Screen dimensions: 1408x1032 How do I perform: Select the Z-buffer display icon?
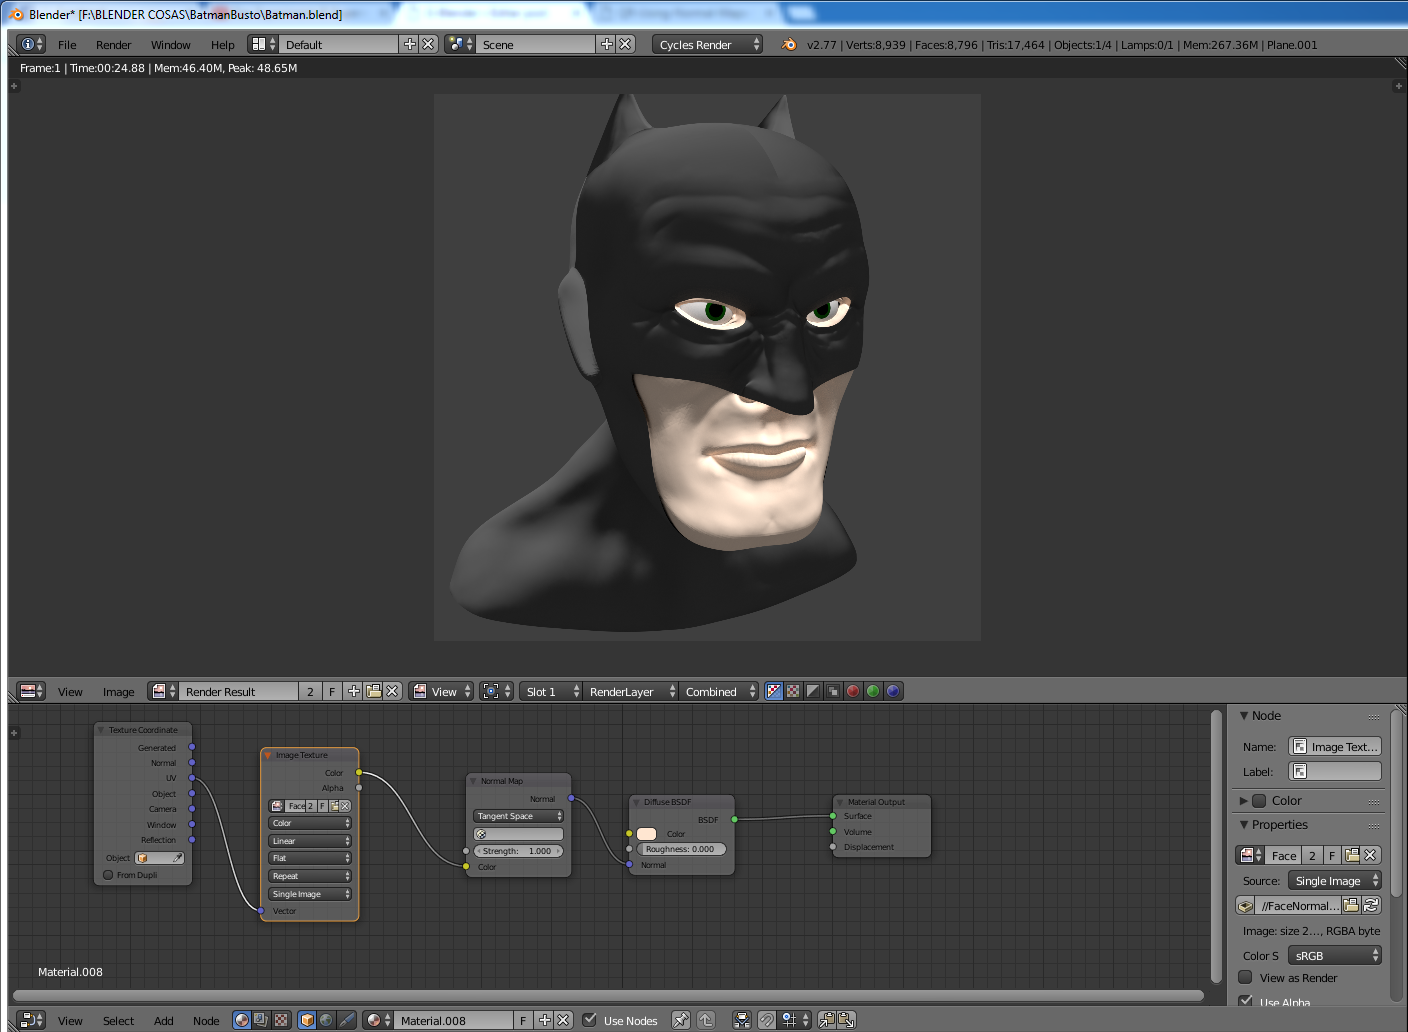coord(833,691)
